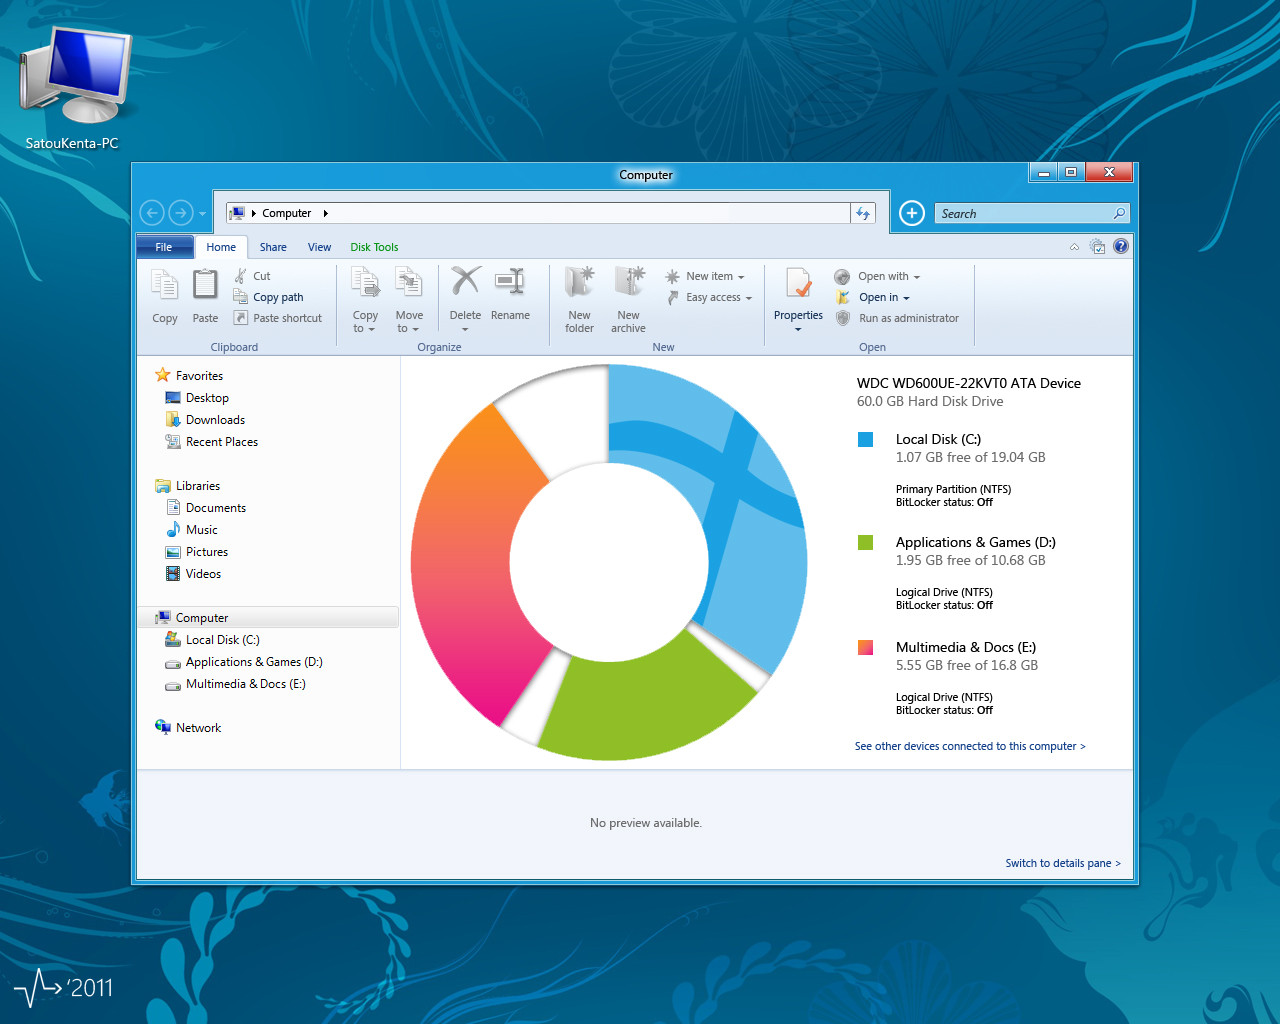Click the Rename icon
This screenshot has height=1024, width=1280.
point(510,282)
